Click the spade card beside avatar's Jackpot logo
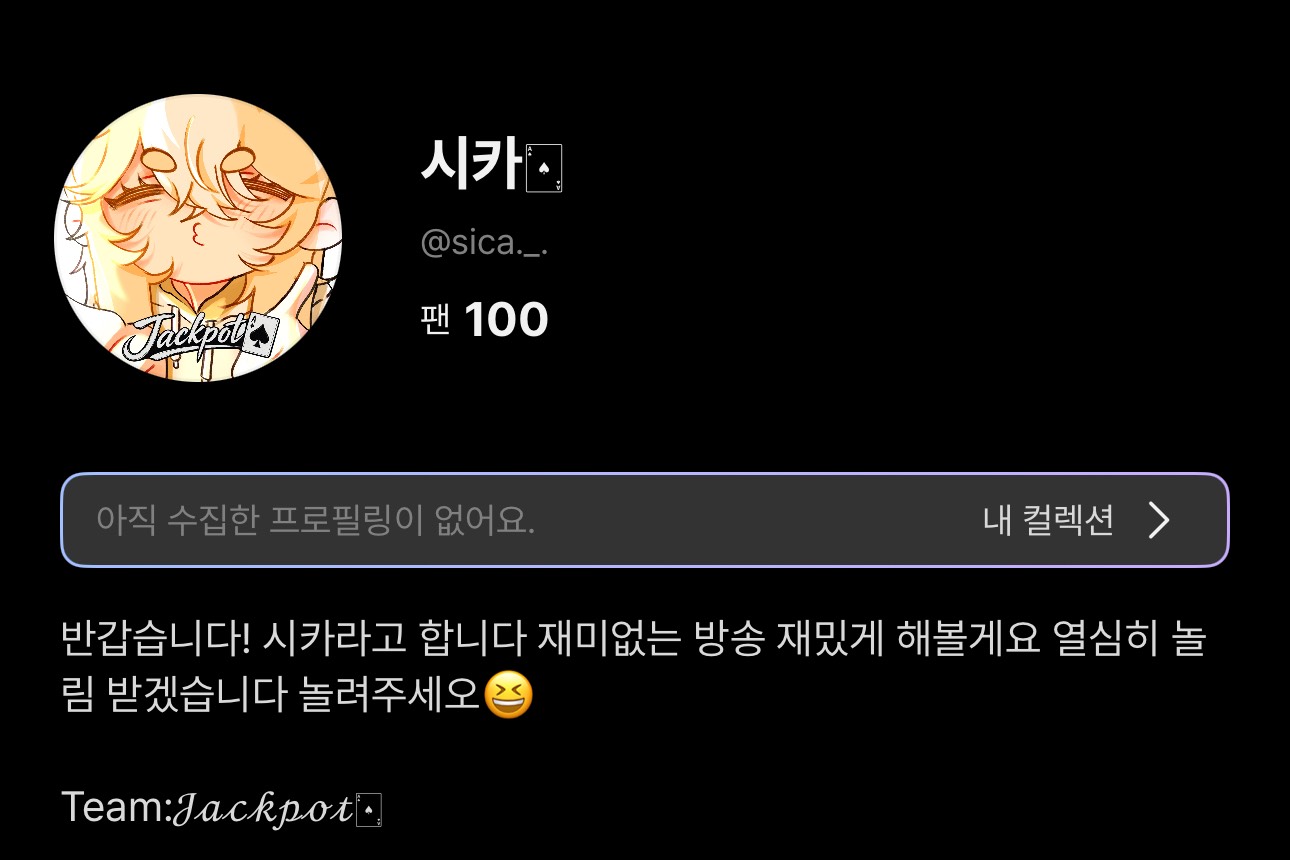Image resolution: width=1290 pixels, height=860 pixels. pyautogui.click(x=261, y=333)
